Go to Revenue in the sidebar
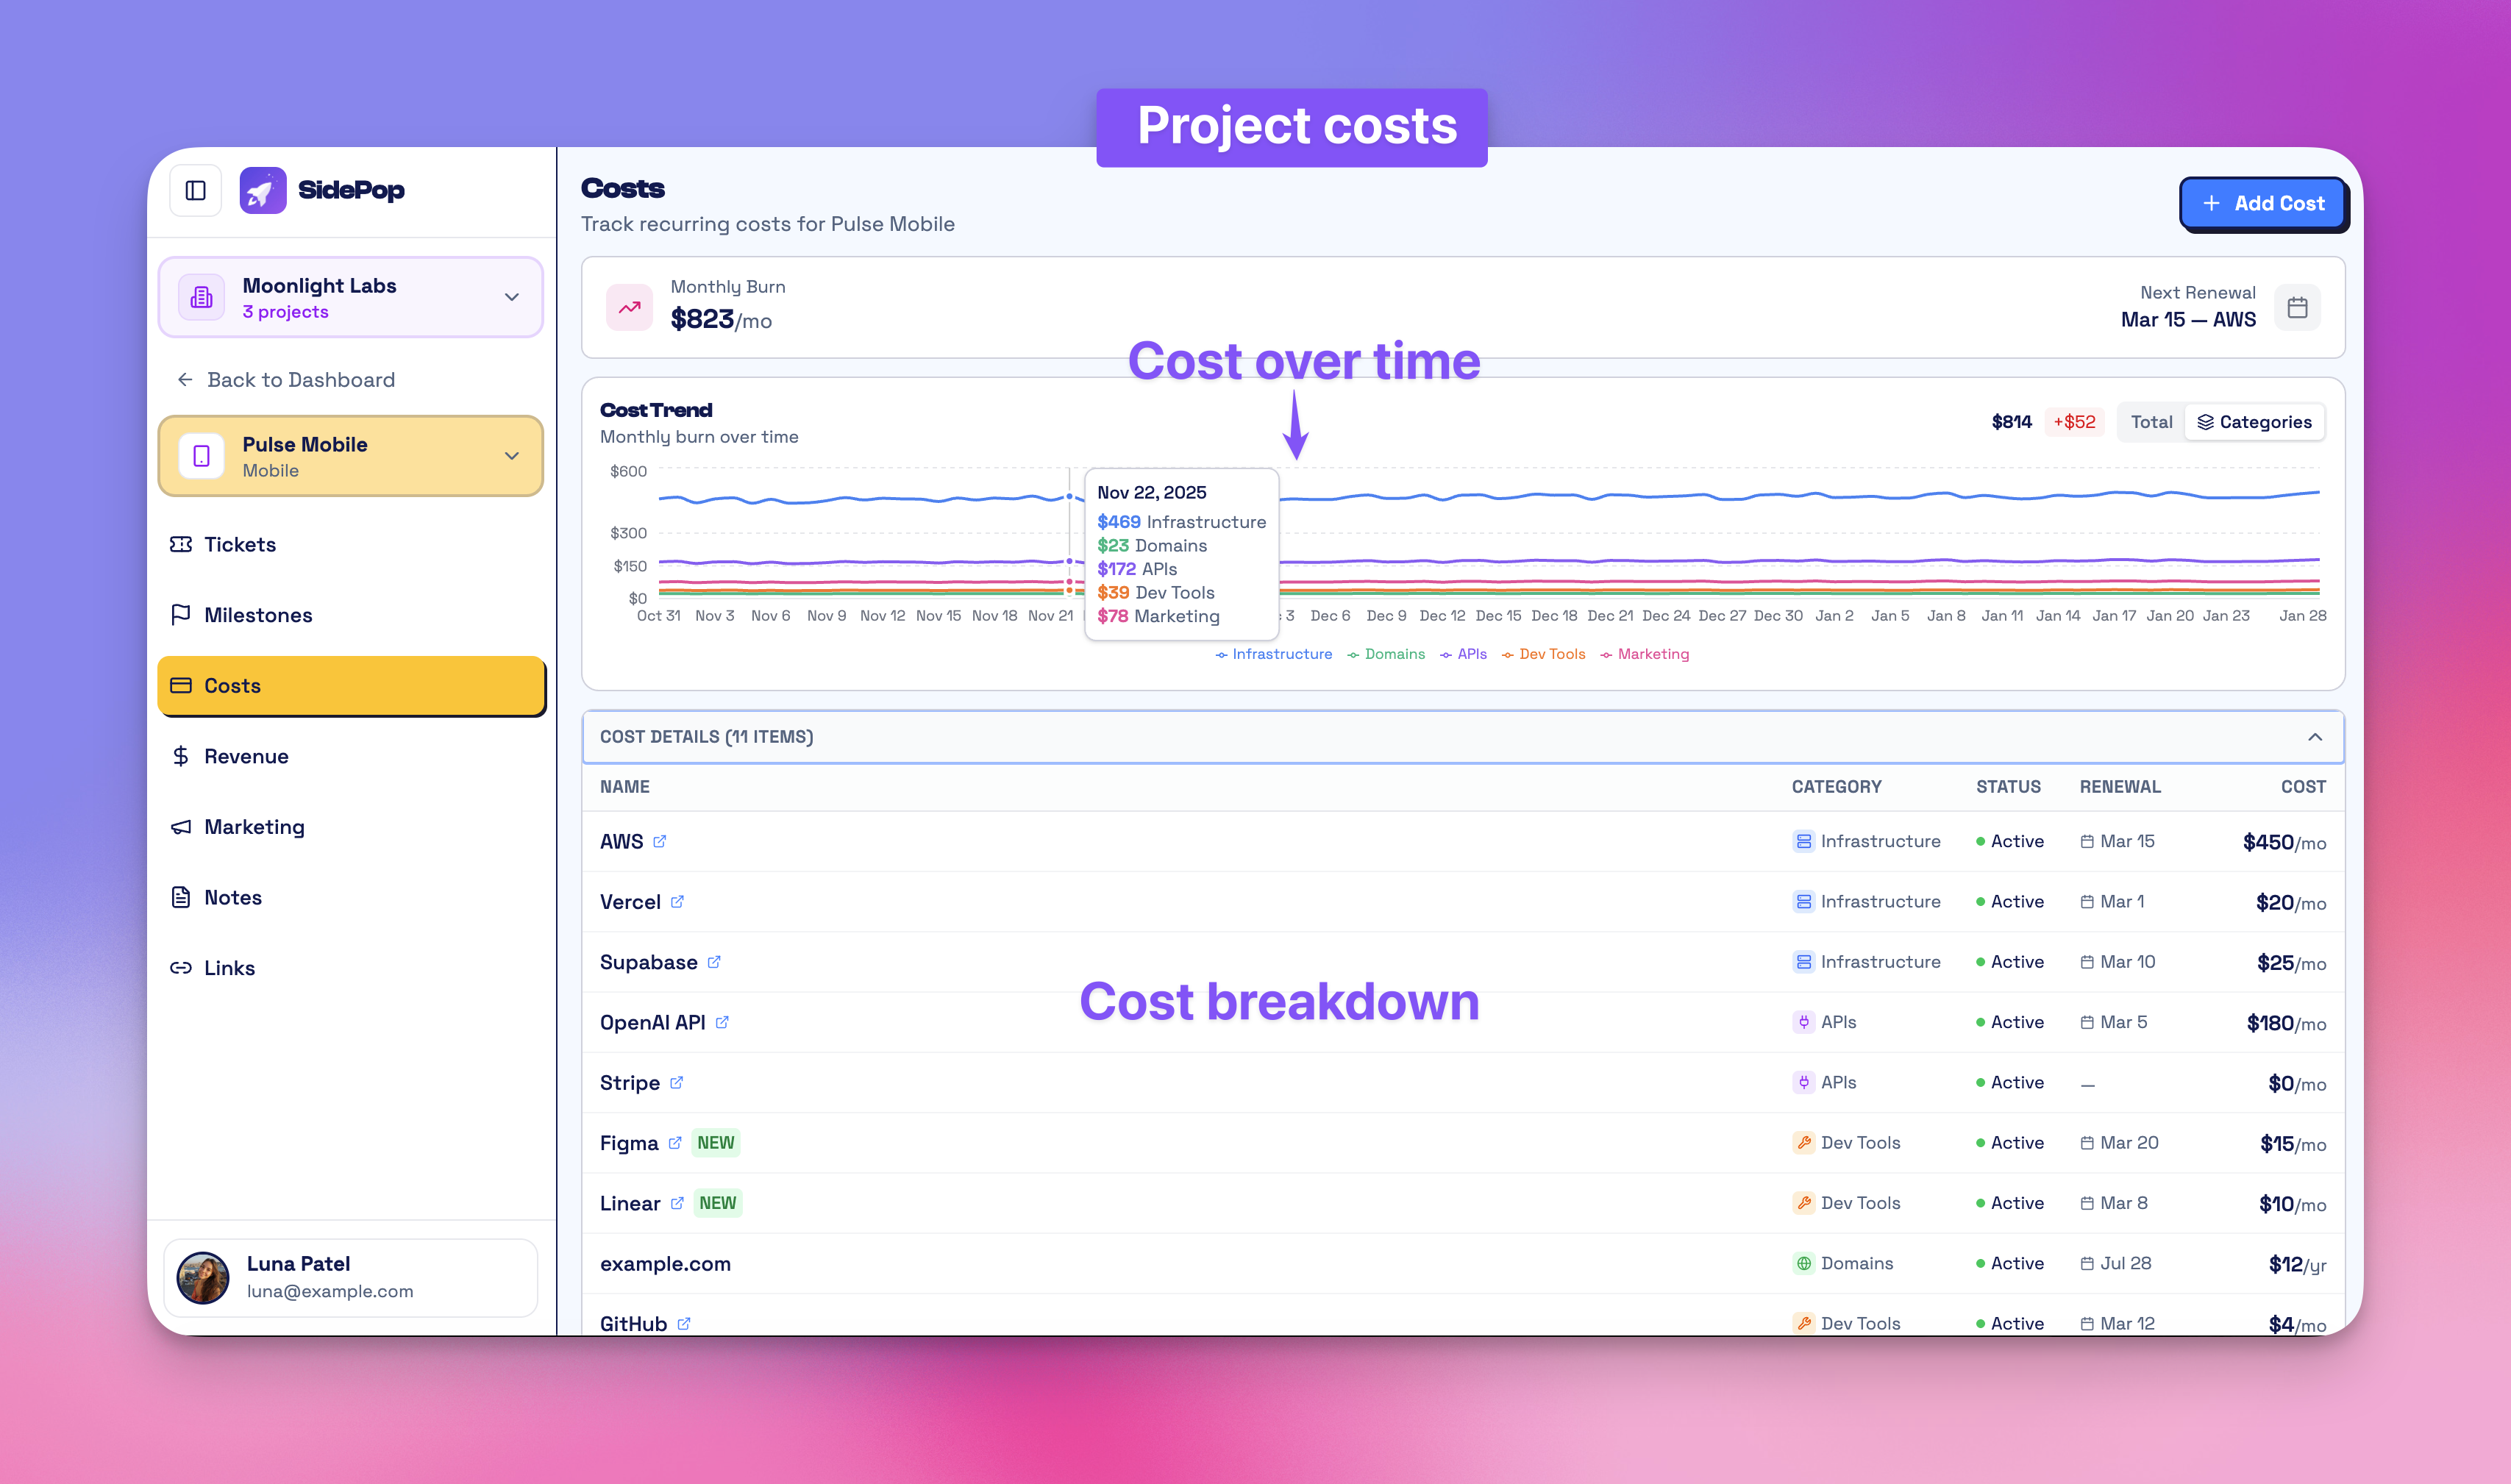 (x=246, y=756)
